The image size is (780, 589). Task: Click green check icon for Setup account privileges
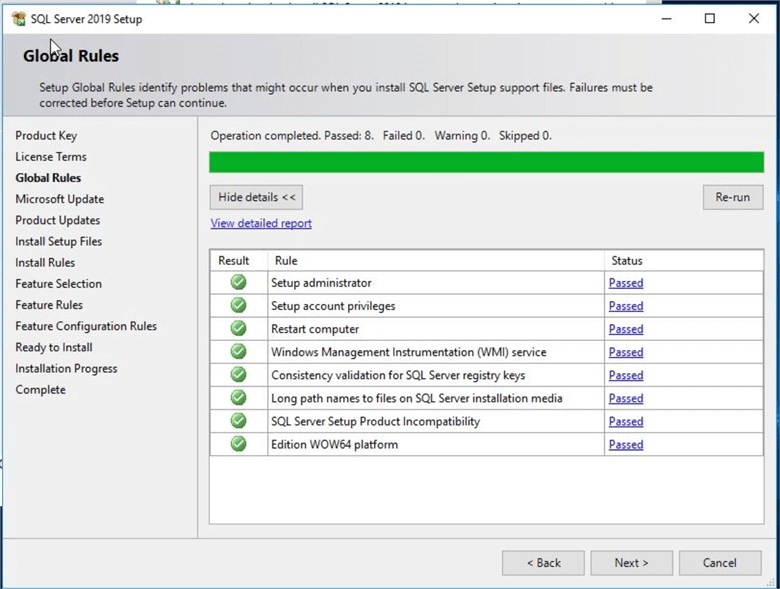coord(238,305)
